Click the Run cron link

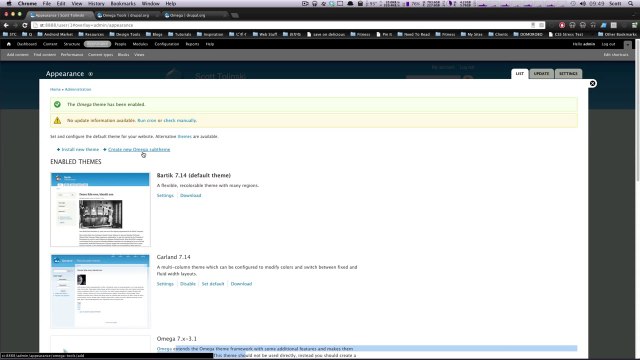click(147, 120)
